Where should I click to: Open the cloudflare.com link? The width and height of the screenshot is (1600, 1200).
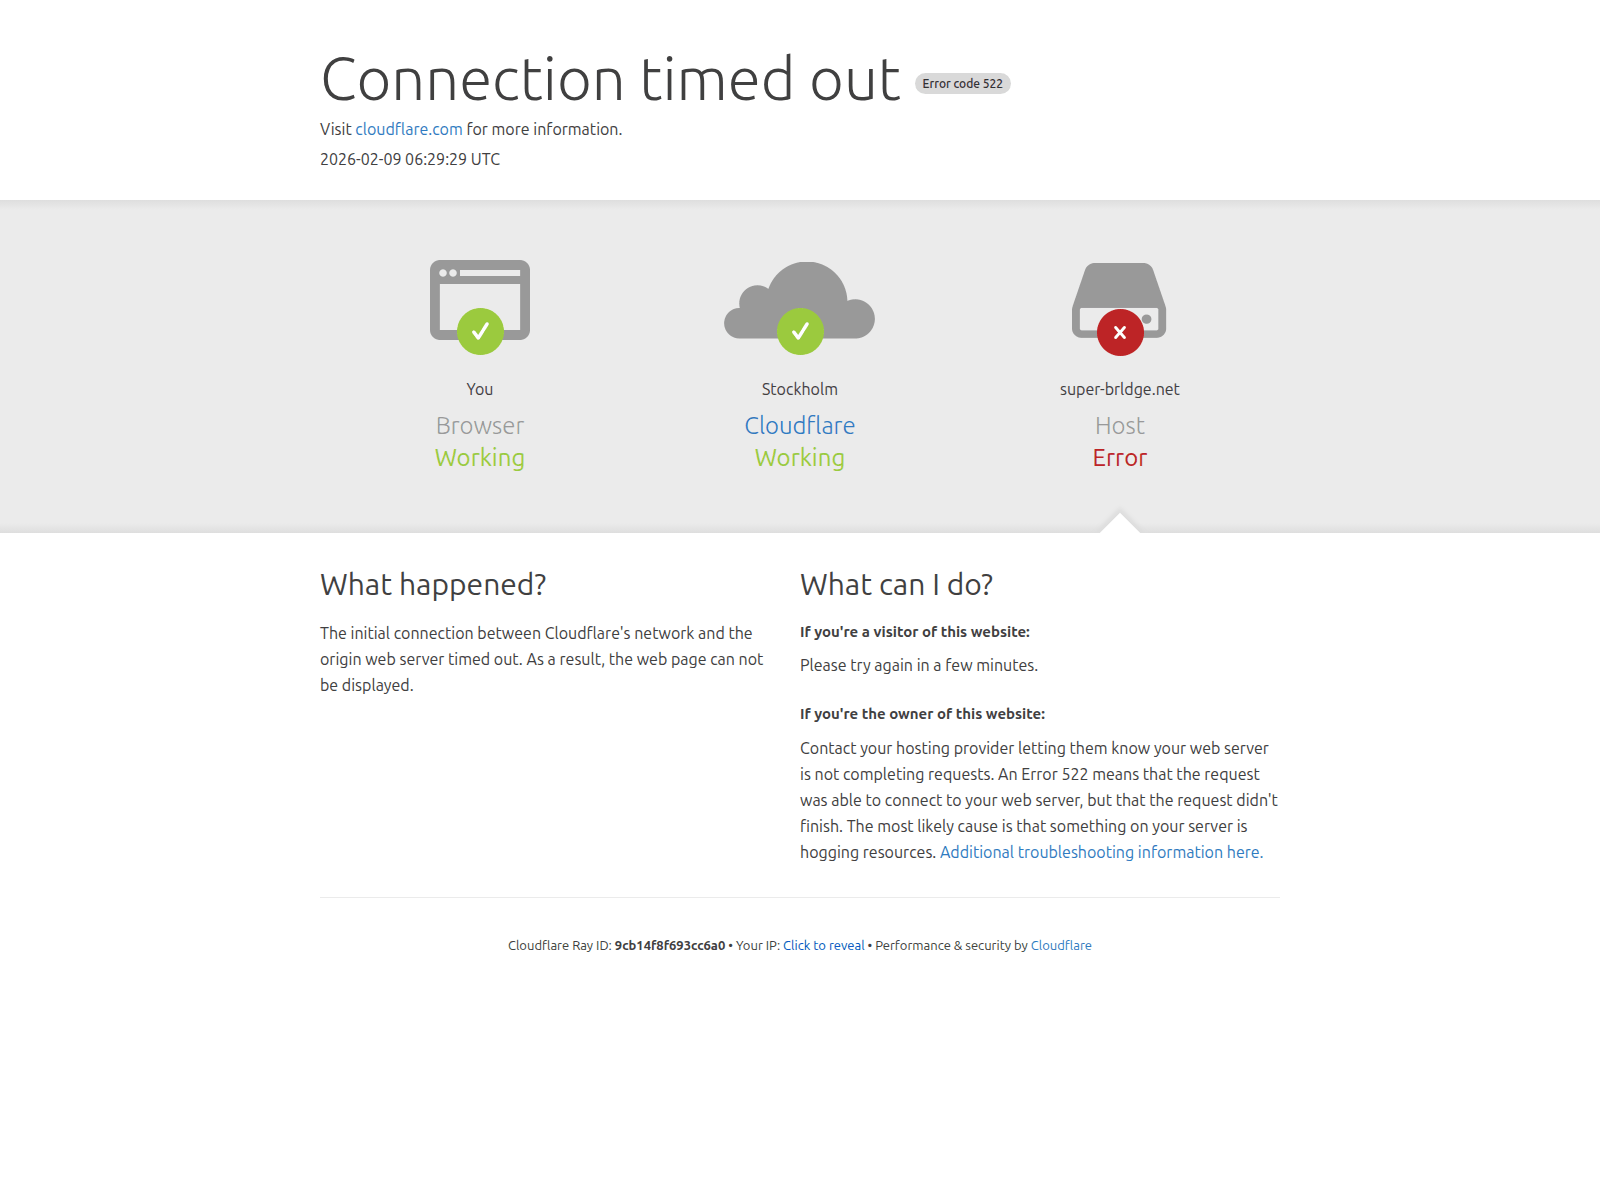409,129
